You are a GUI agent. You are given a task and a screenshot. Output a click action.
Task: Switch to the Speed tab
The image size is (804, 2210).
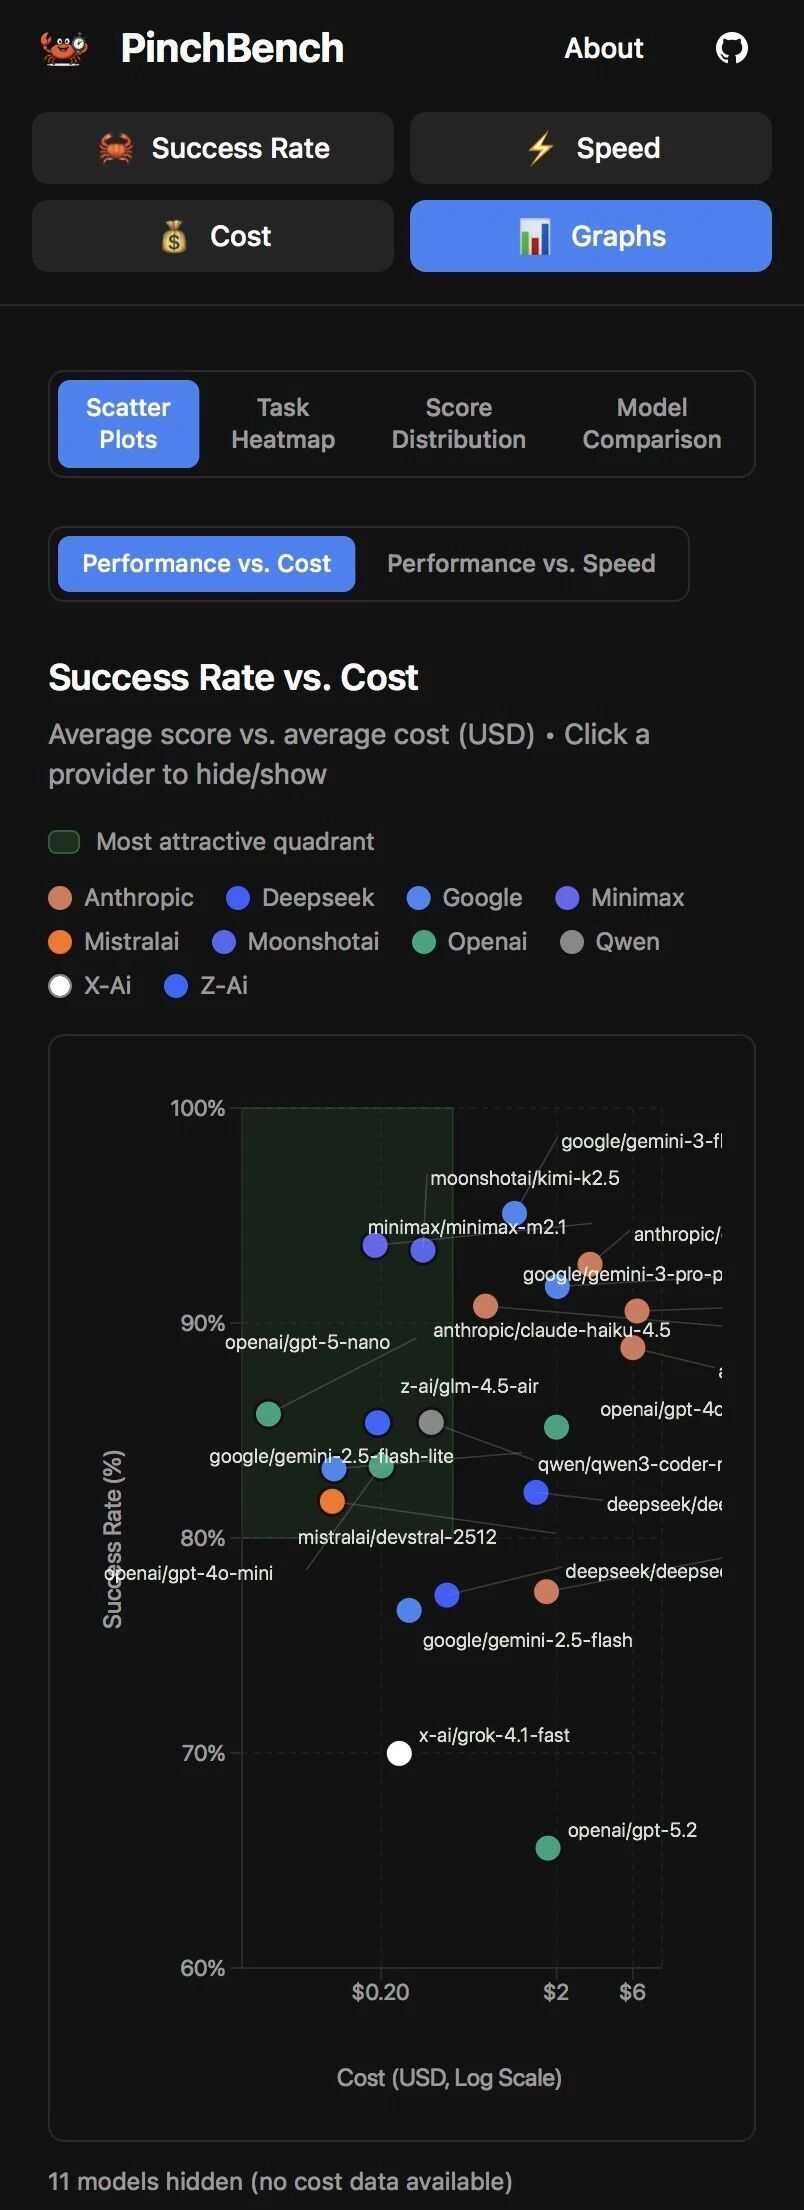[x=591, y=148]
